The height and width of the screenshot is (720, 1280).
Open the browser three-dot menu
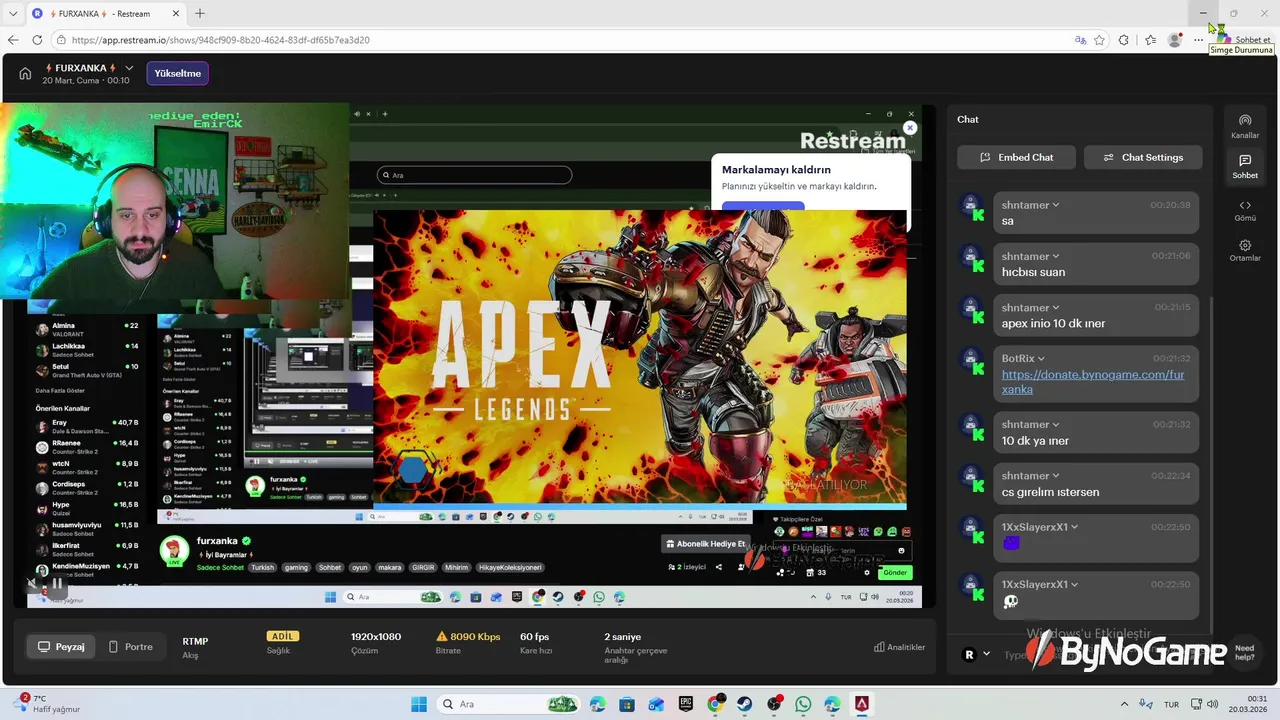coord(1198,40)
